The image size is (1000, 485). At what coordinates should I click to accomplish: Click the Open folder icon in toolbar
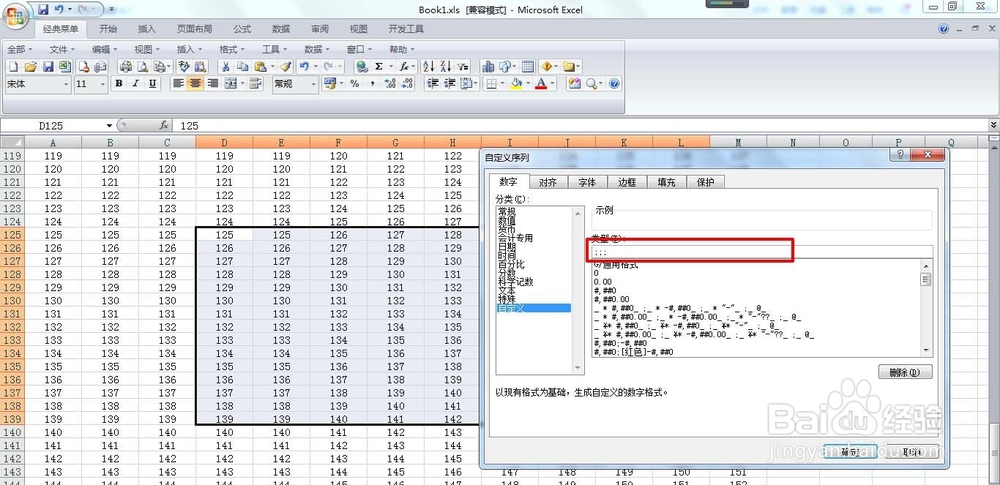pos(31,66)
